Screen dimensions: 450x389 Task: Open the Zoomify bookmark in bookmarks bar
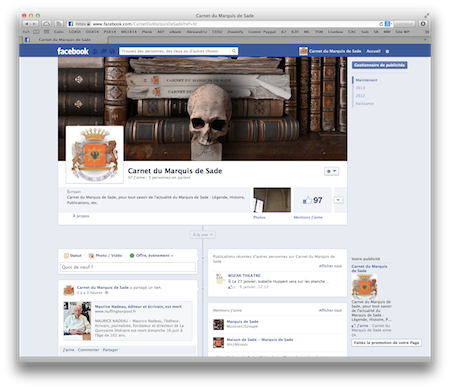[235, 32]
